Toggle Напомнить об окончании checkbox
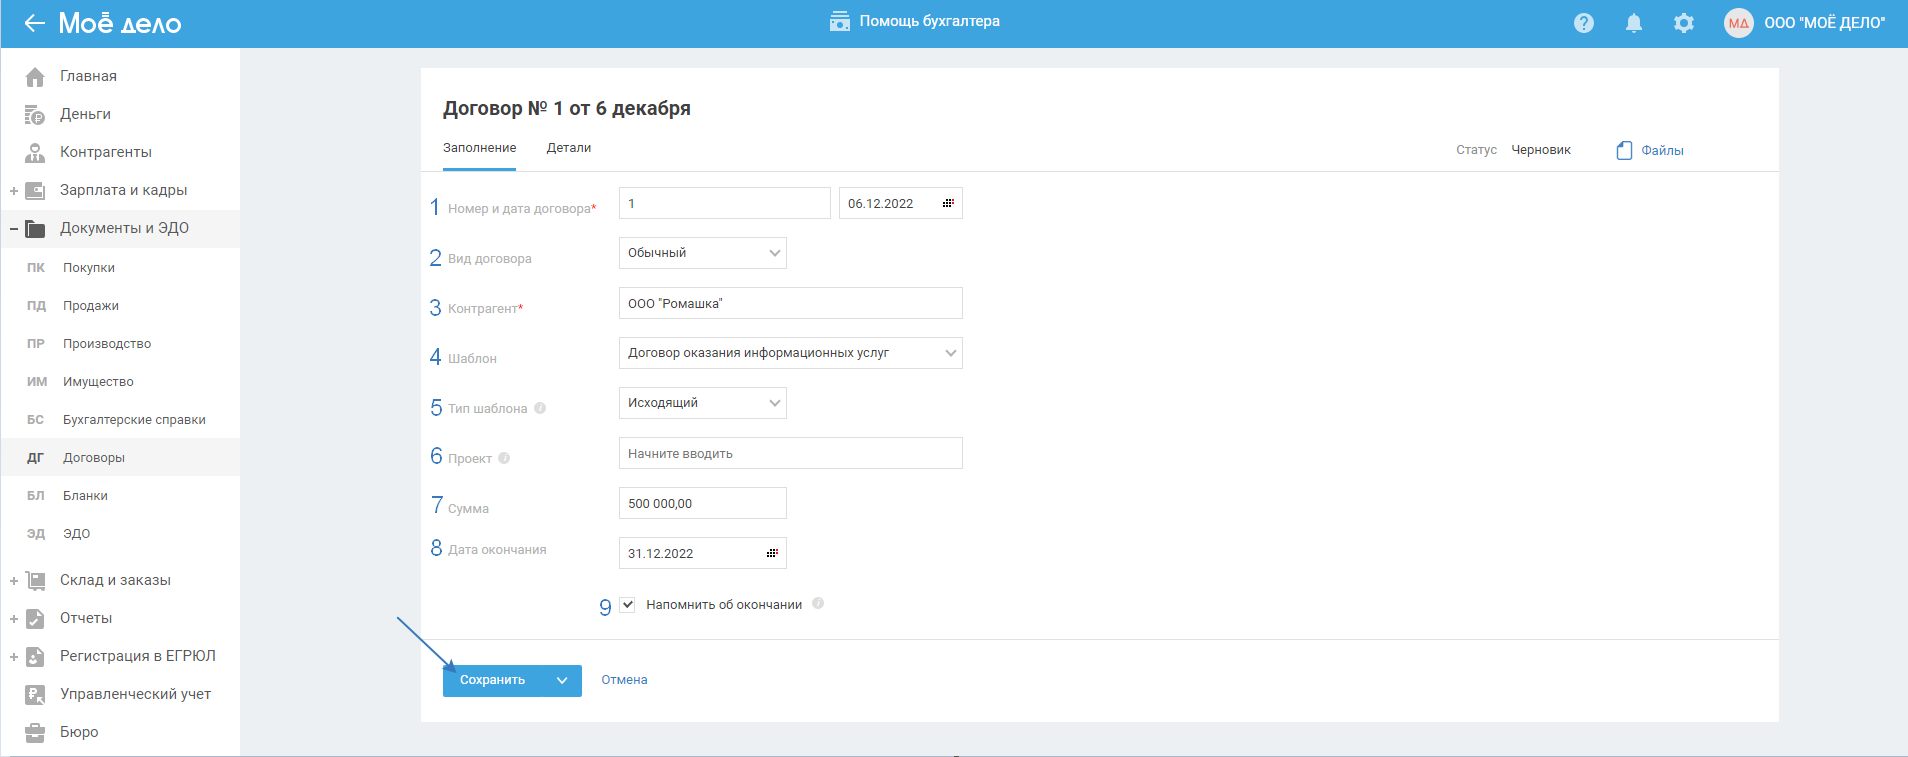This screenshot has width=1908, height=757. pos(627,604)
